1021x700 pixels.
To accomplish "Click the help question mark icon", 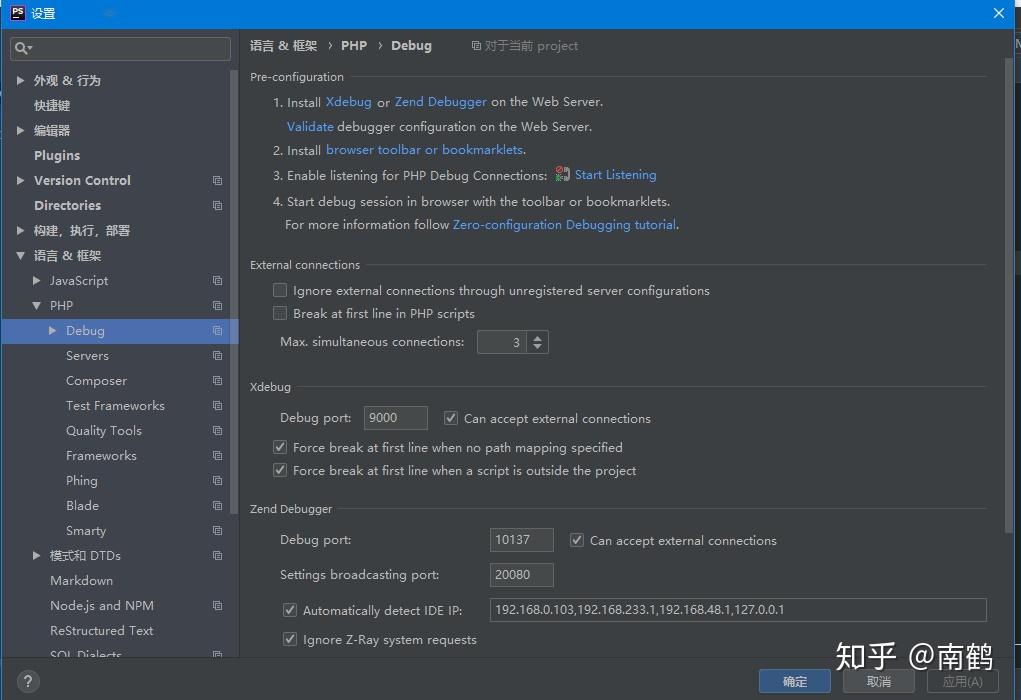I will pyautogui.click(x=26, y=681).
